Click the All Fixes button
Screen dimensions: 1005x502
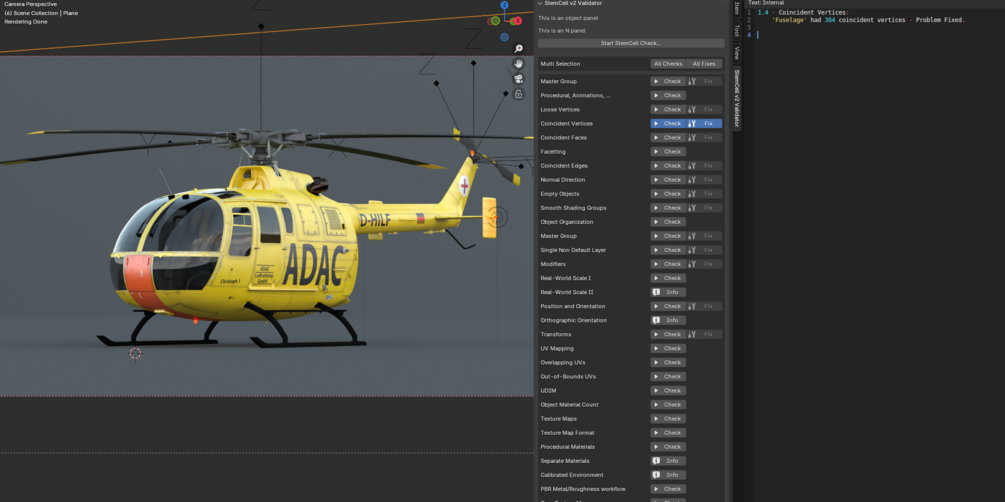click(704, 64)
